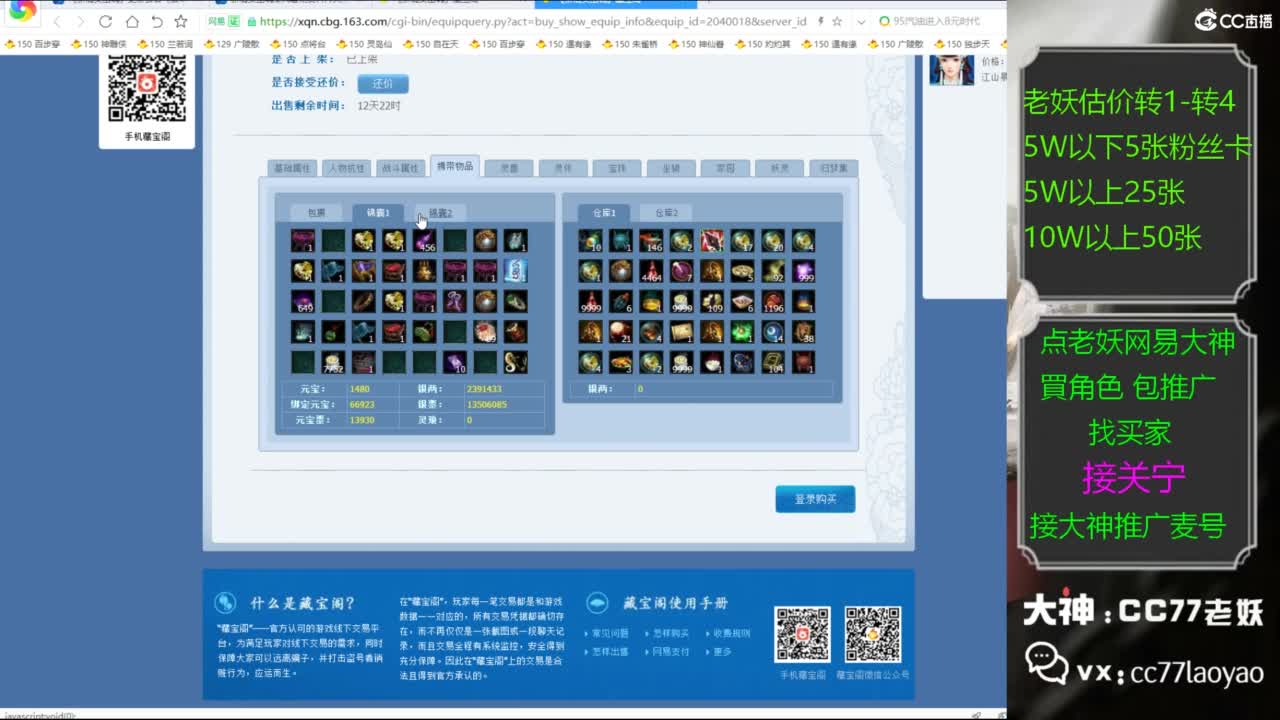This screenshot has height=720, width=1280.
Task: Click the 登录购买 button
Action: [815, 499]
